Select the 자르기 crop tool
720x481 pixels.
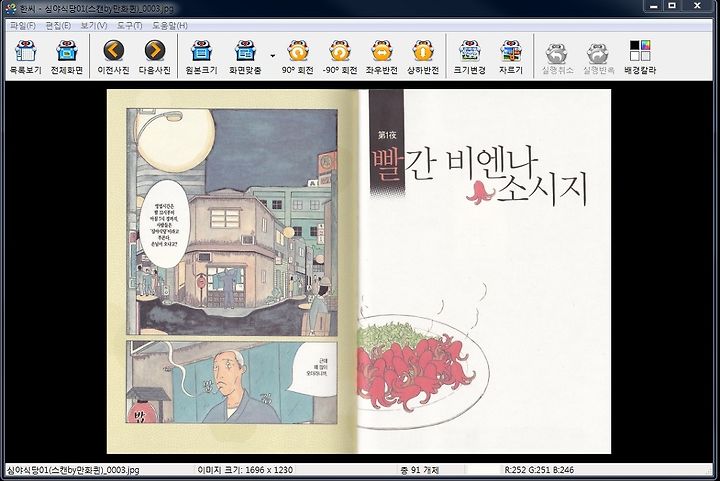click(x=511, y=57)
